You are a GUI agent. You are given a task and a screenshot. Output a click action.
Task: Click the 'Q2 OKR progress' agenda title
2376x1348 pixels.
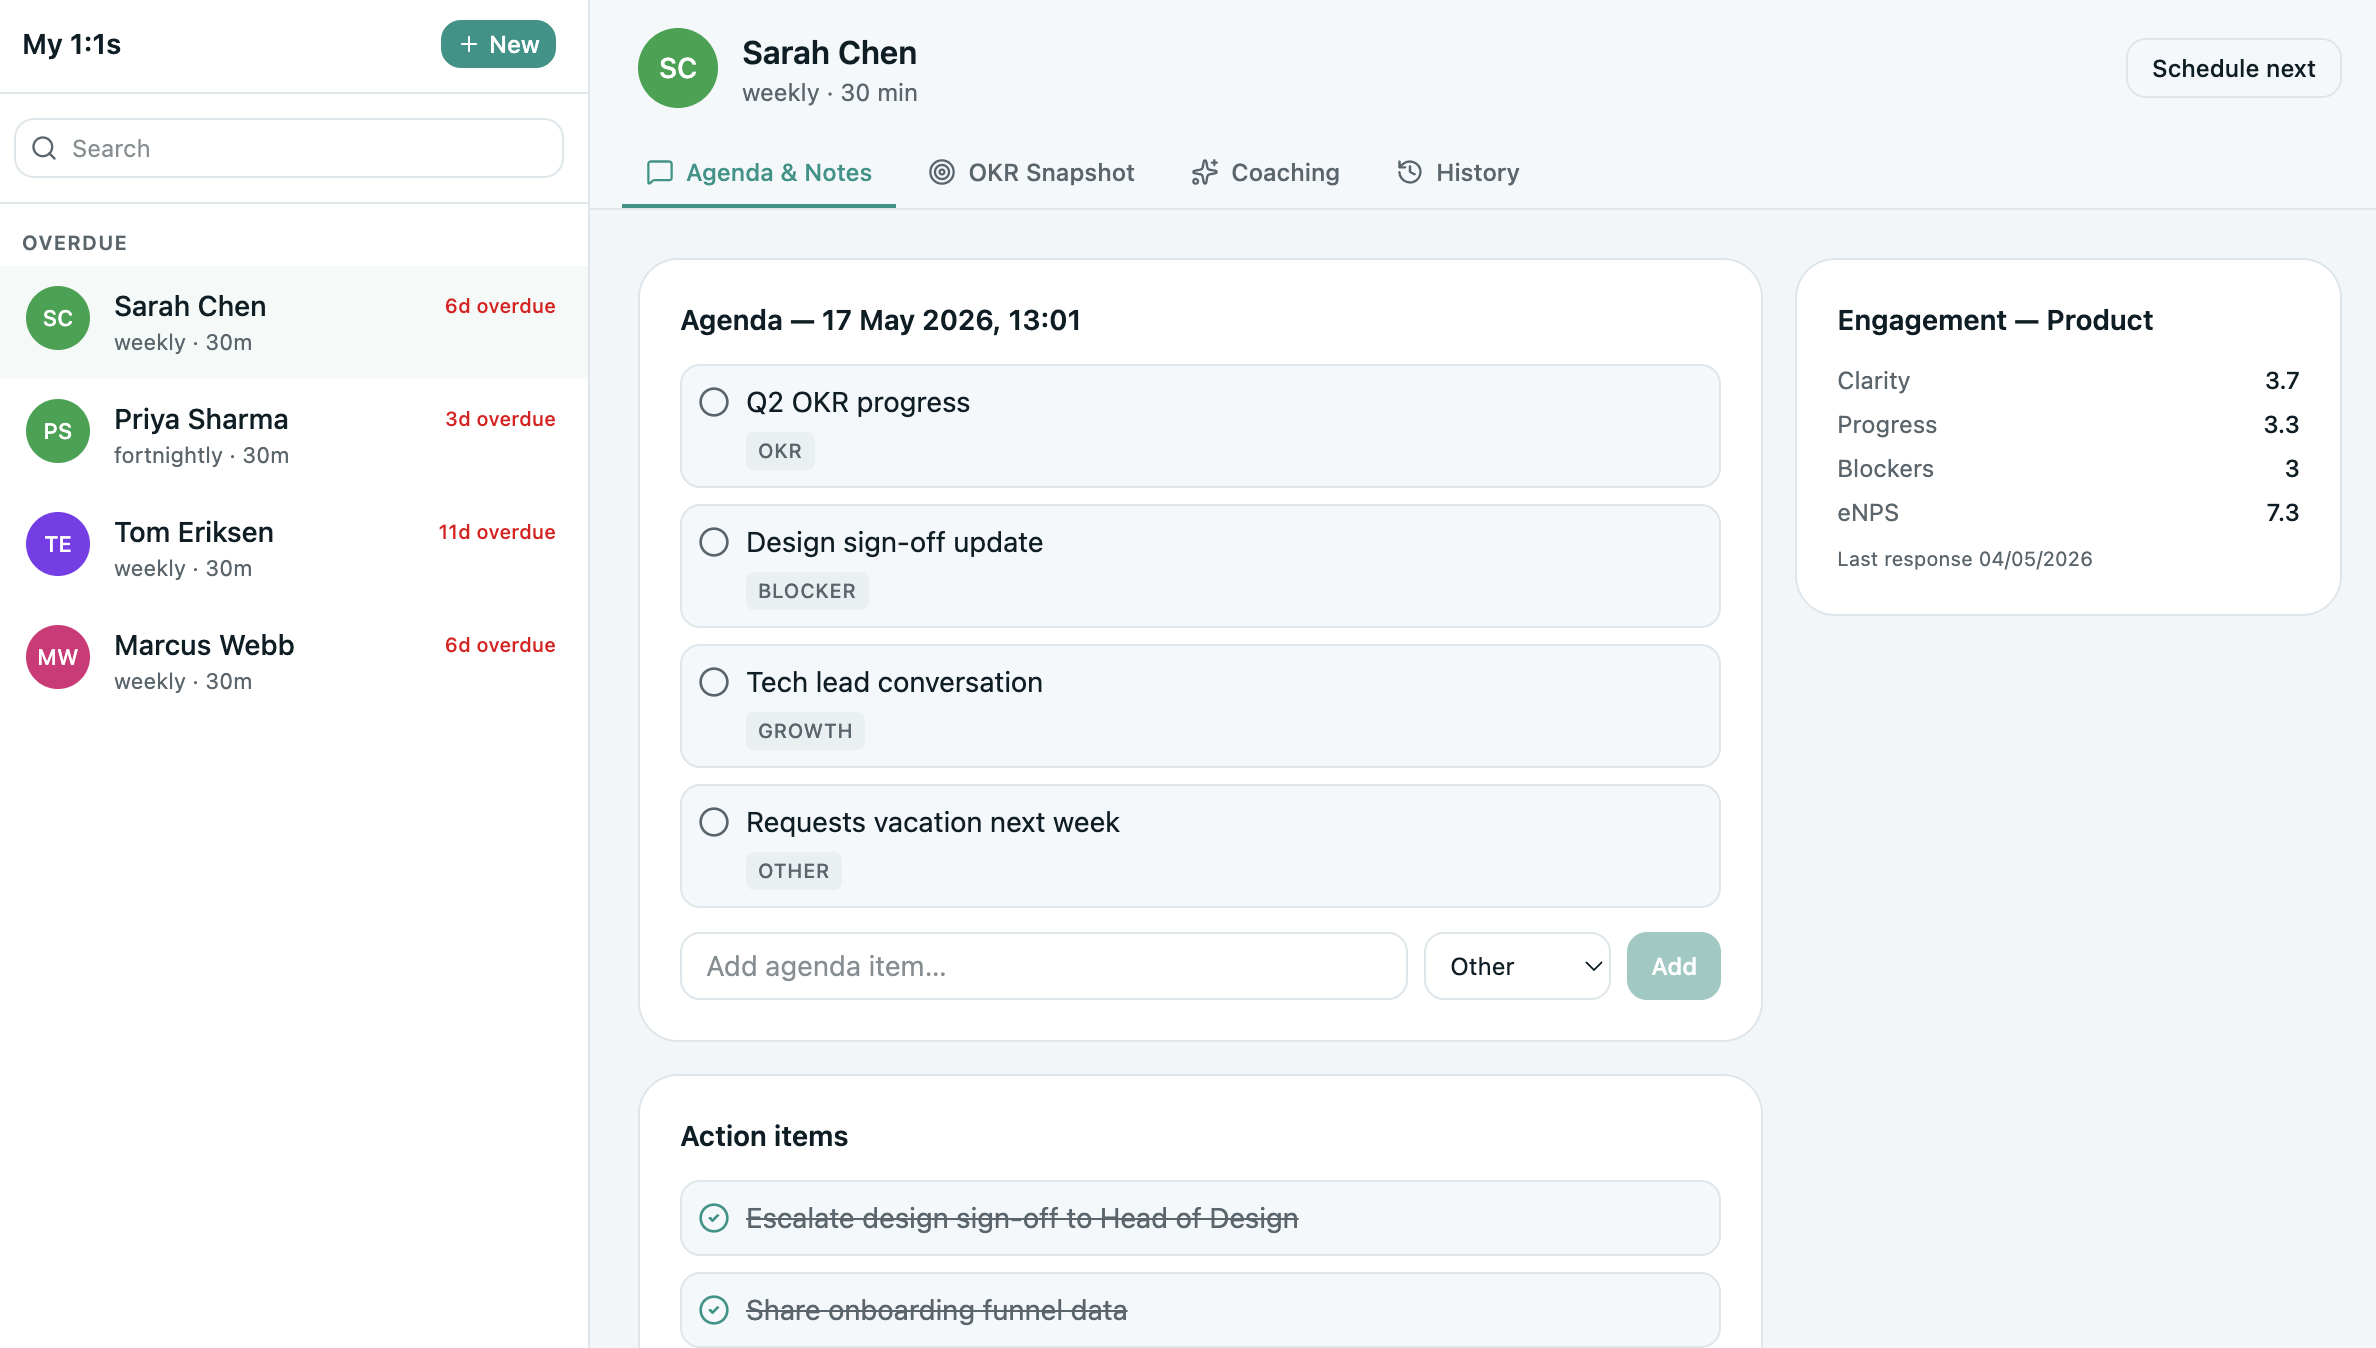(858, 402)
